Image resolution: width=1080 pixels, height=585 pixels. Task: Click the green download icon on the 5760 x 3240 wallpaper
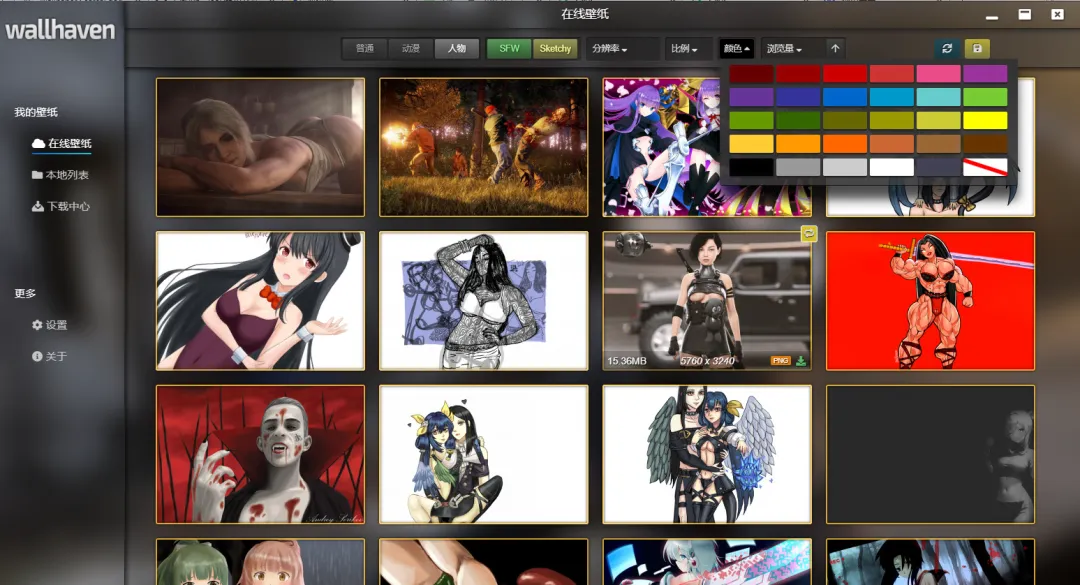[x=801, y=360]
